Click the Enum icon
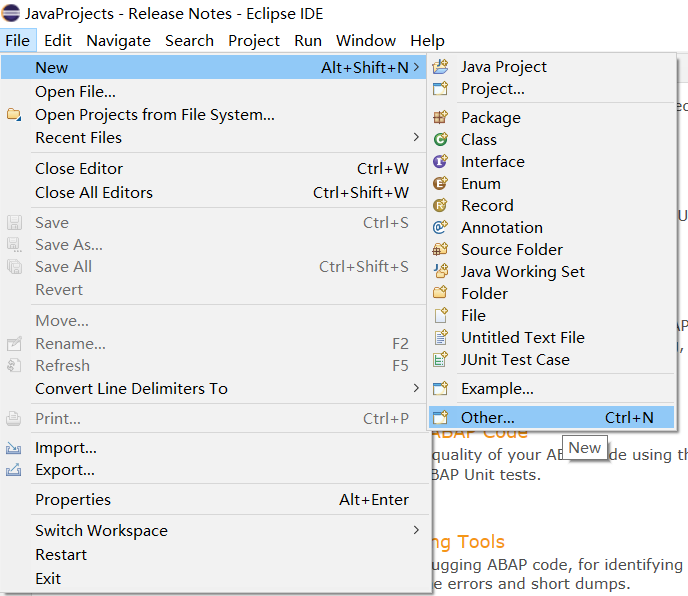The image size is (688, 596). (441, 183)
